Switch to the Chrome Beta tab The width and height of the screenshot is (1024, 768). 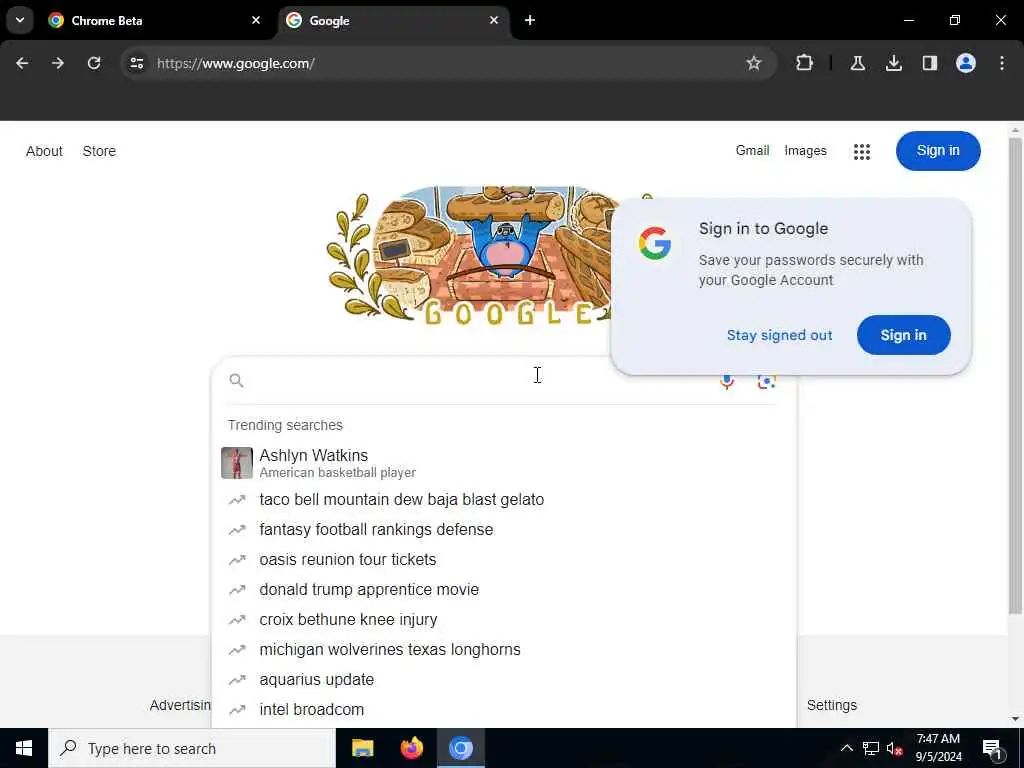point(155,20)
